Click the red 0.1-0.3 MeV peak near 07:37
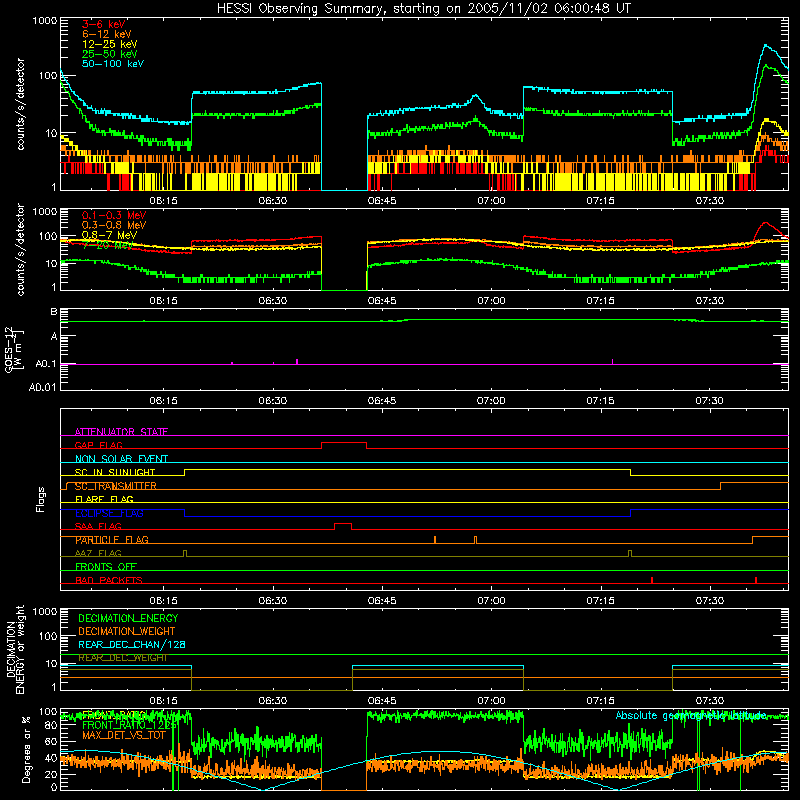The width and height of the screenshot is (800, 800). coord(764,223)
